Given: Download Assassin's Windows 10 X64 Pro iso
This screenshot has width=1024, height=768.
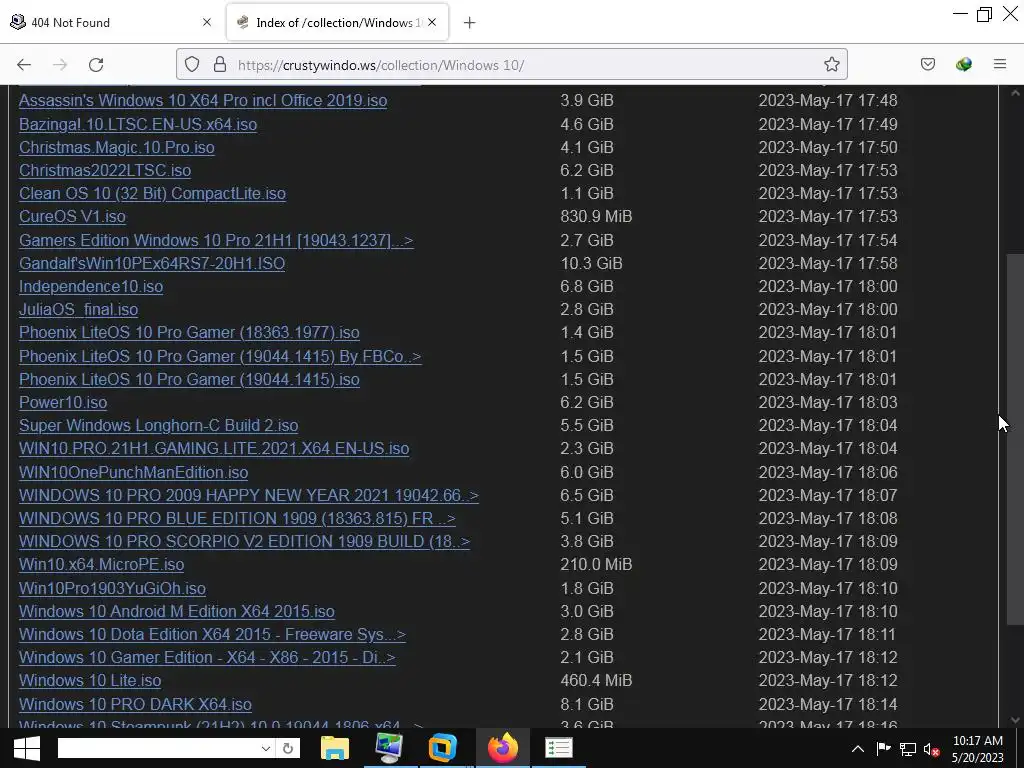Looking at the screenshot, I should tap(203, 101).
